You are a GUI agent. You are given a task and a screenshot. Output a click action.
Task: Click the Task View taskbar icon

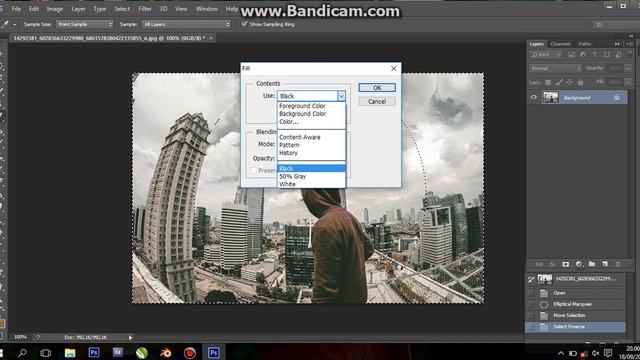[x=46, y=352]
